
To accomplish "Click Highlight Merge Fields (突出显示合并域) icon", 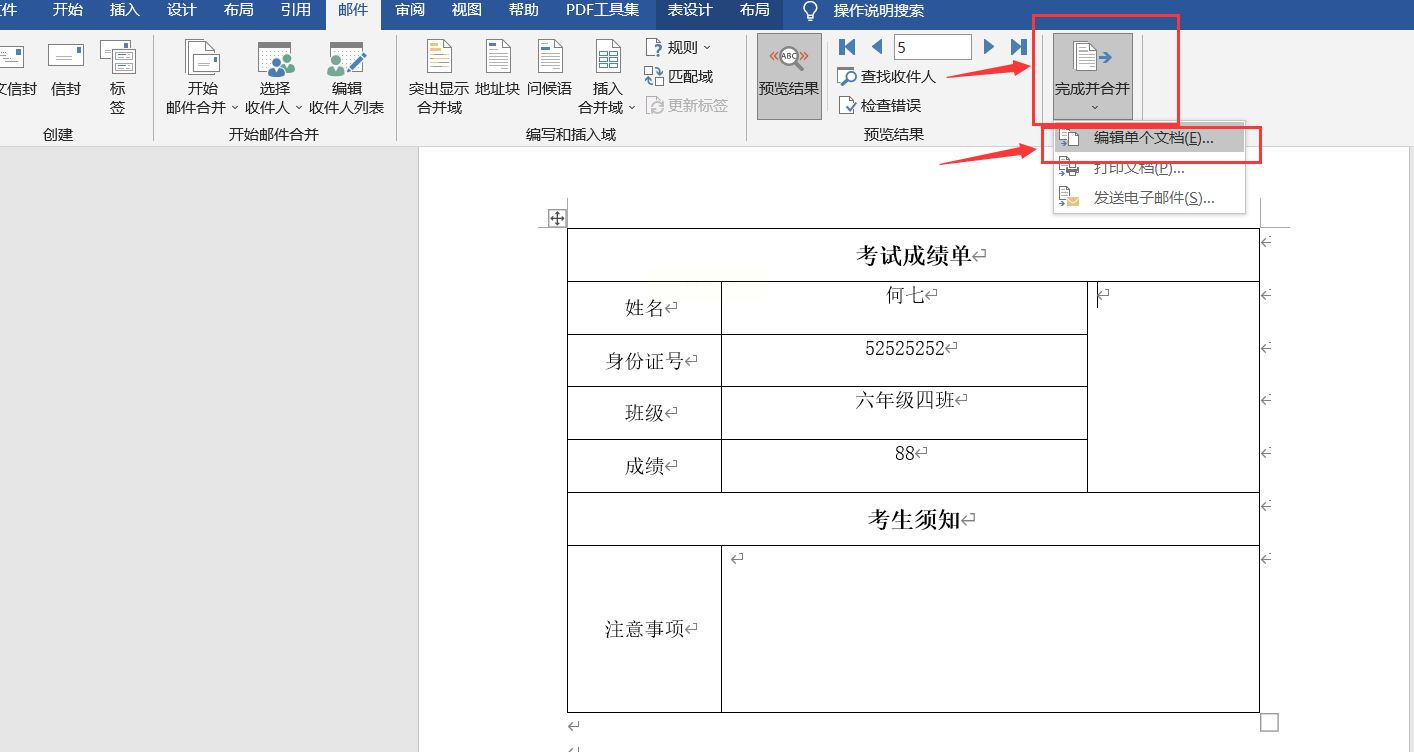I will click(439, 76).
